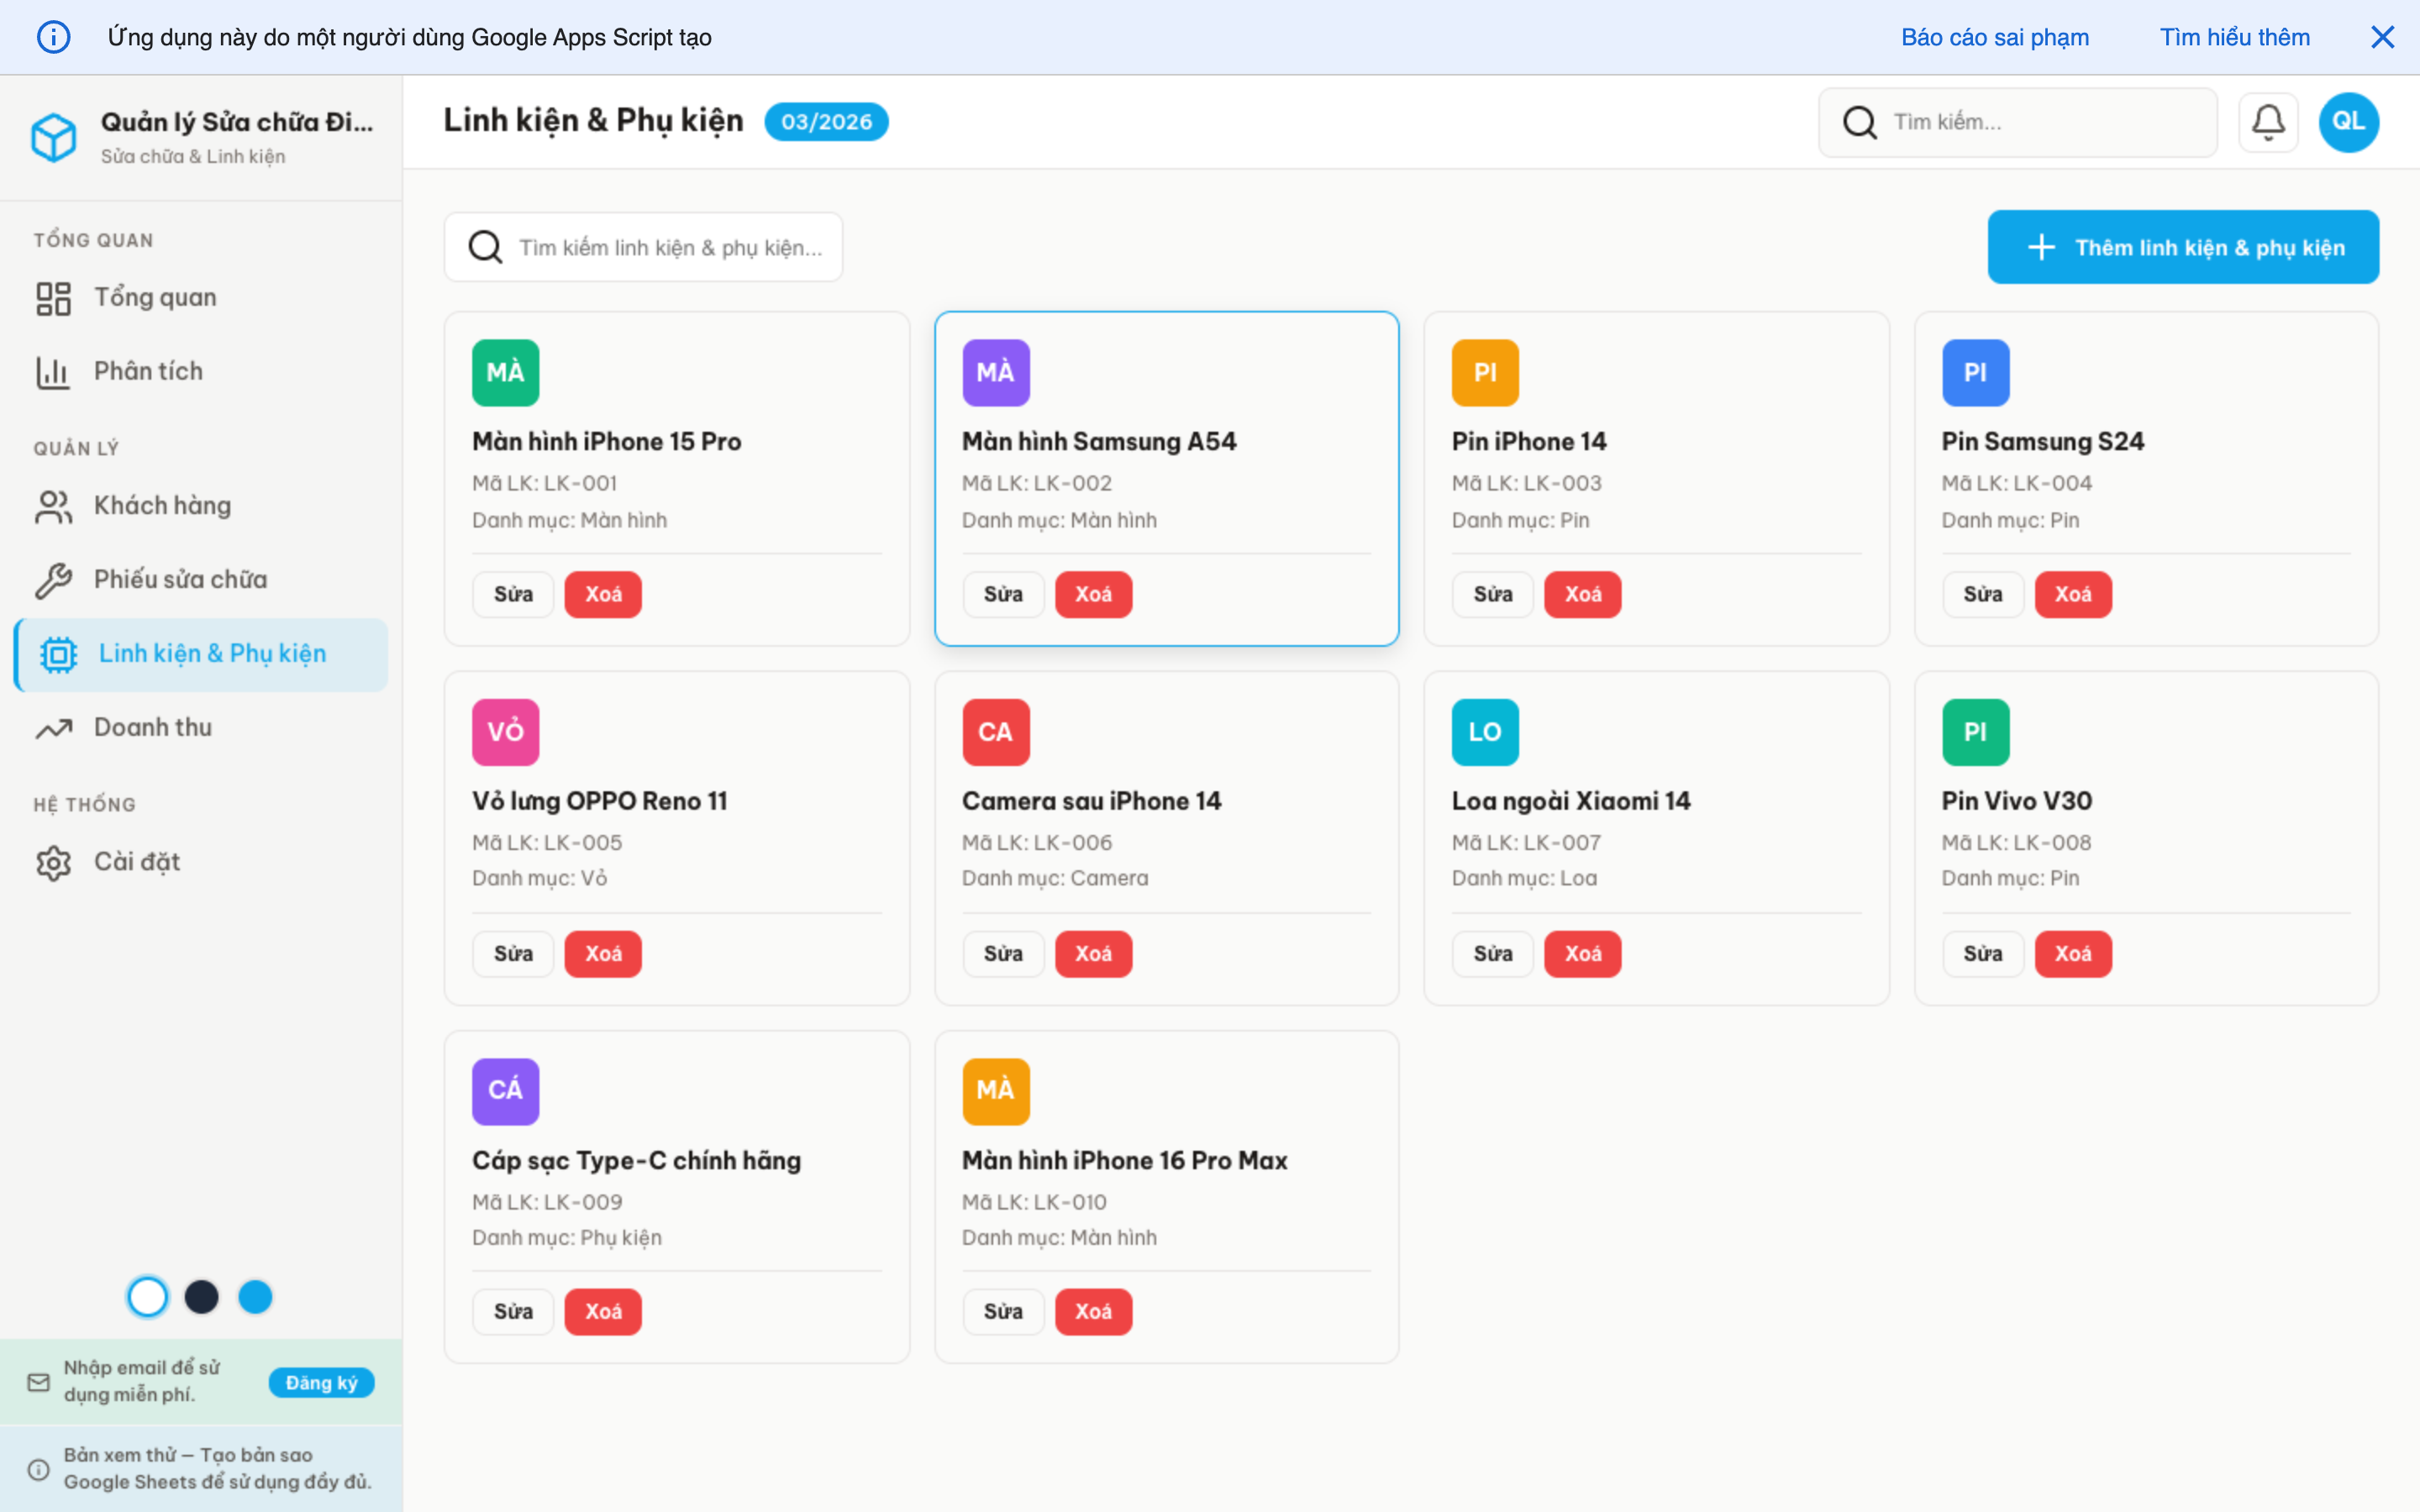Screen dimensions: 2420x1512
Task: Open the Tổng quan menu item
Action: coord(155,297)
